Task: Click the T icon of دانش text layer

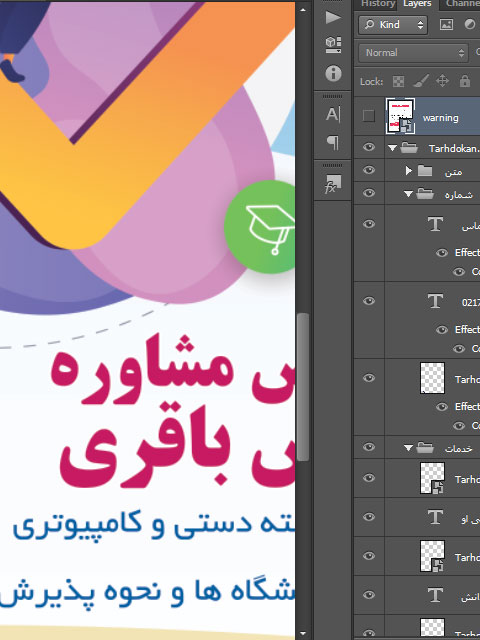Action: [x=435, y=595]
